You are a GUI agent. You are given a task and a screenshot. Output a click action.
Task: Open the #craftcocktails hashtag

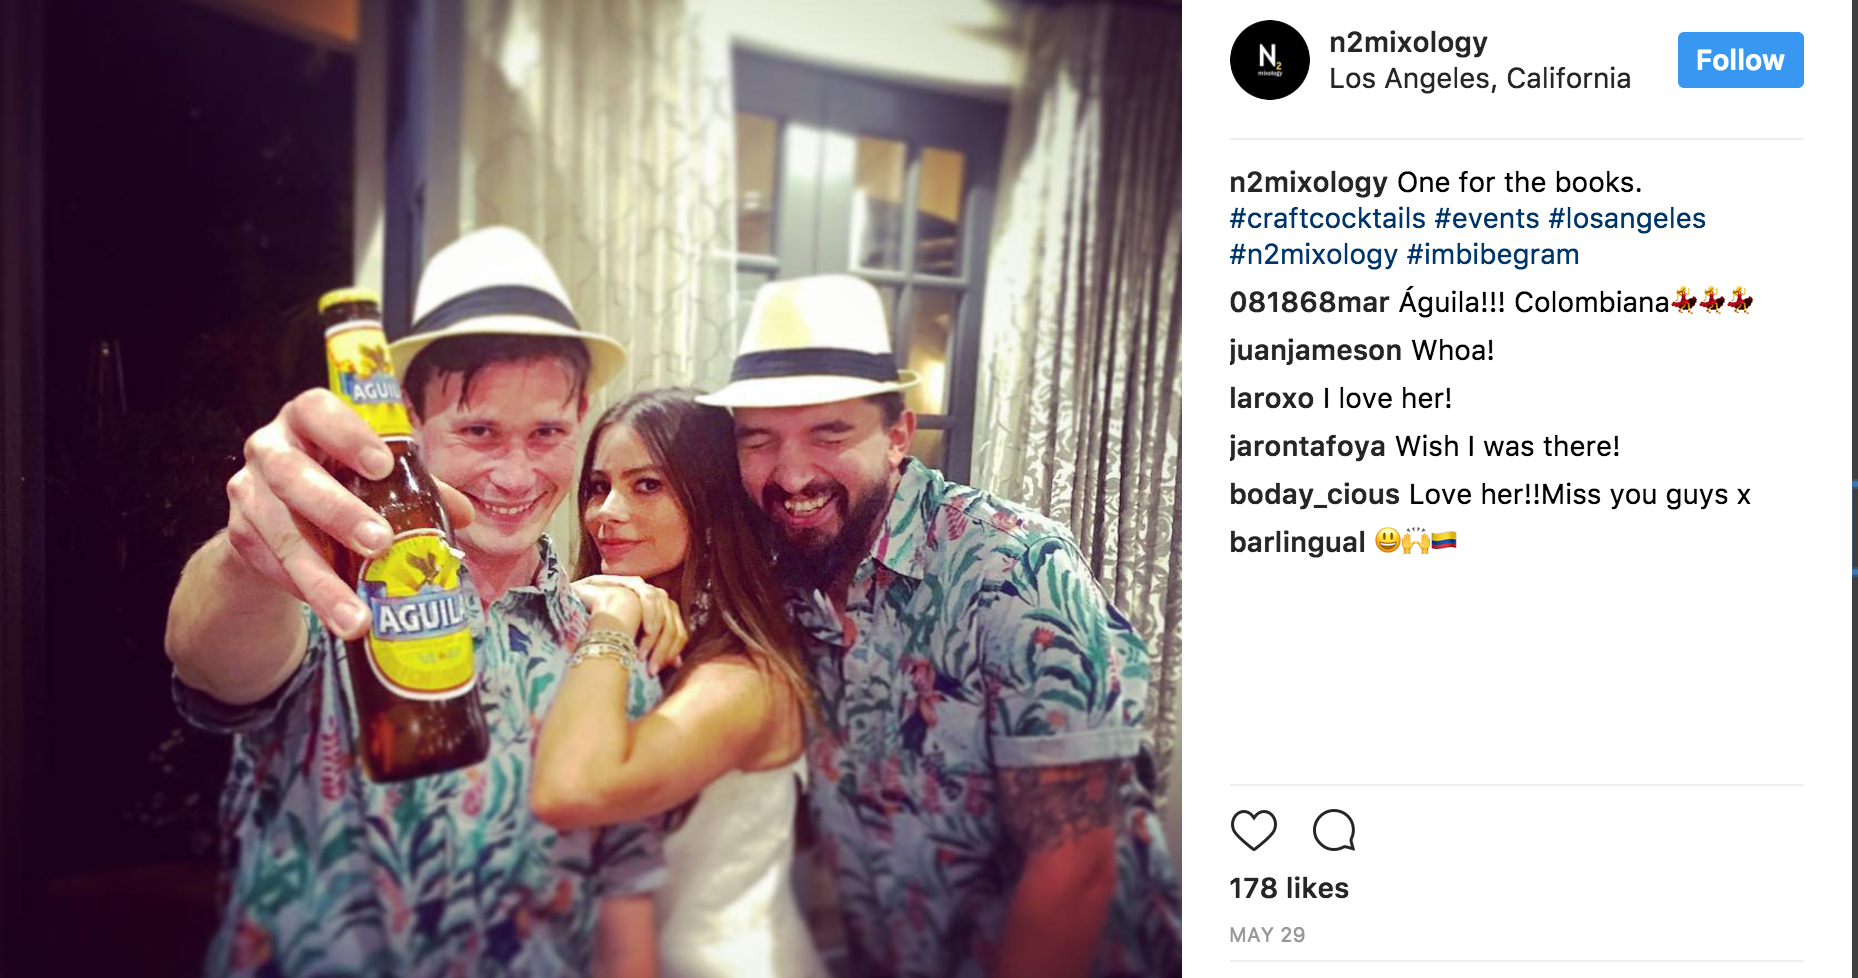[x=1327, y=218]
